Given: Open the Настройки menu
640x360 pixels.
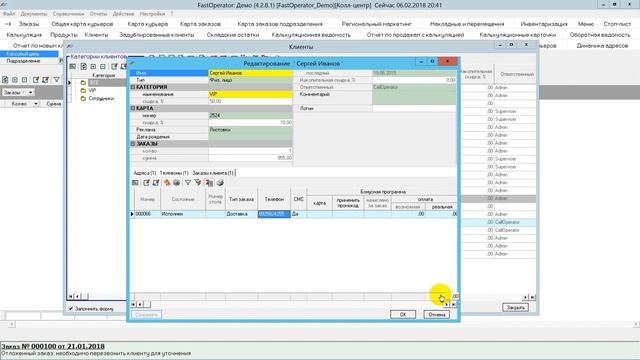Looking at the screenshot, I should pos(152,14).
